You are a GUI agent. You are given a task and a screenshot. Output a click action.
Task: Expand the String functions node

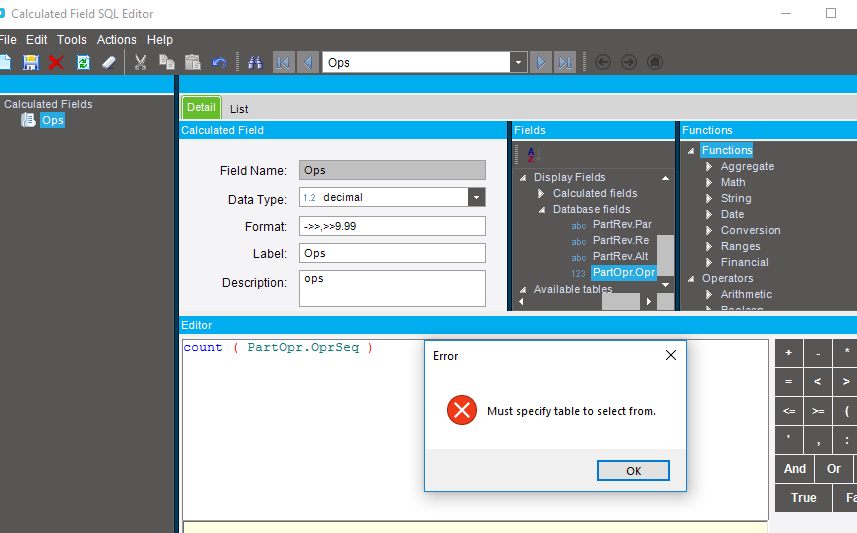[x=709, y=198]
